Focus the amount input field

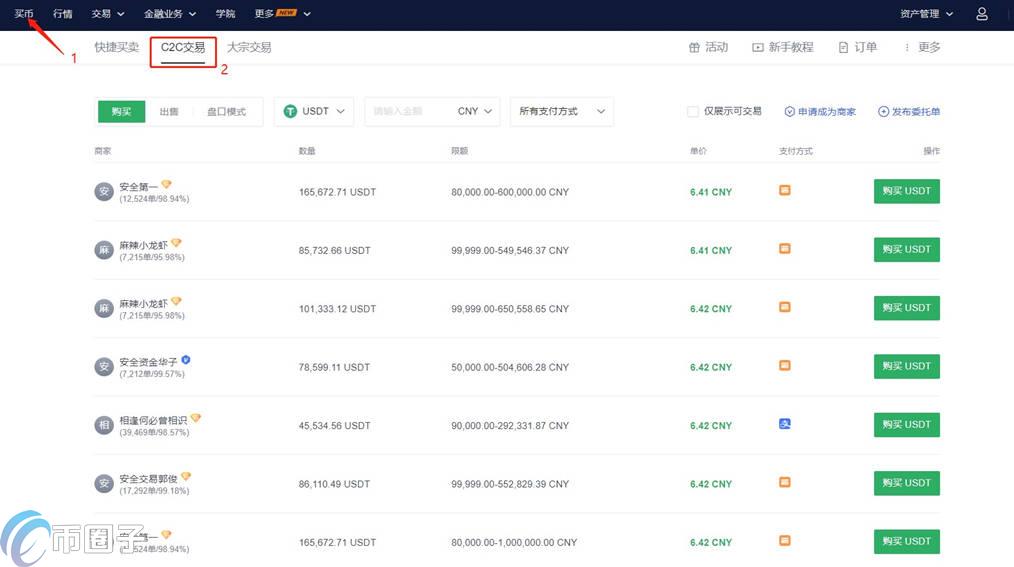tap(409, 111)
